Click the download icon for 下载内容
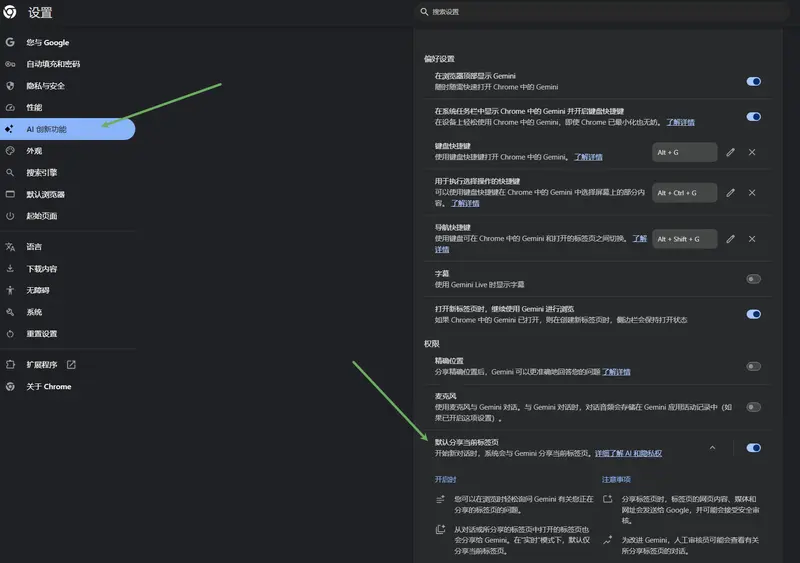This screenshot has width=800, height=563. [x=10, y=268]
